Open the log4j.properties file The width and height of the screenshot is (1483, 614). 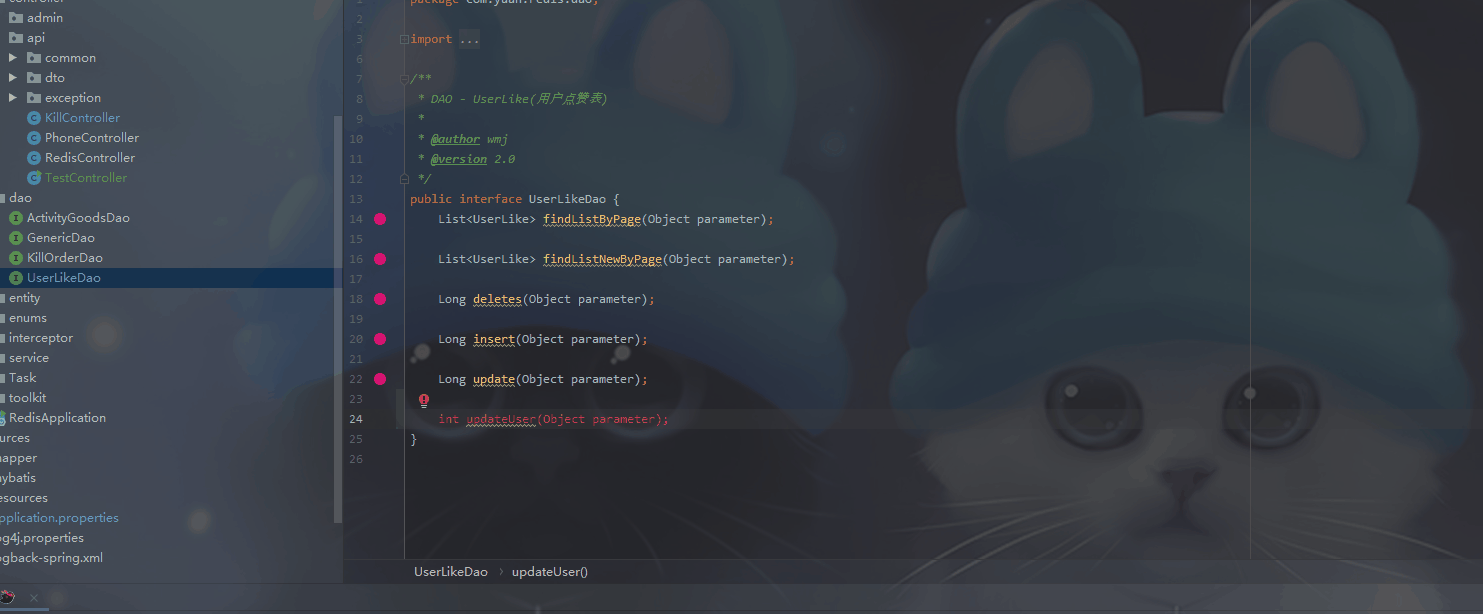click(x=42, y=538)
